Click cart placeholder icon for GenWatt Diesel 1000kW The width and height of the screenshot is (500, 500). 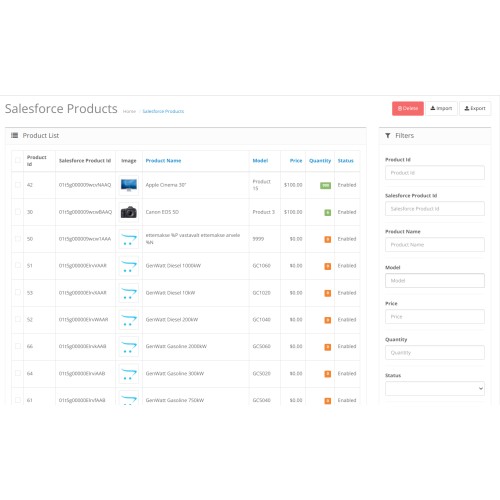129,266
